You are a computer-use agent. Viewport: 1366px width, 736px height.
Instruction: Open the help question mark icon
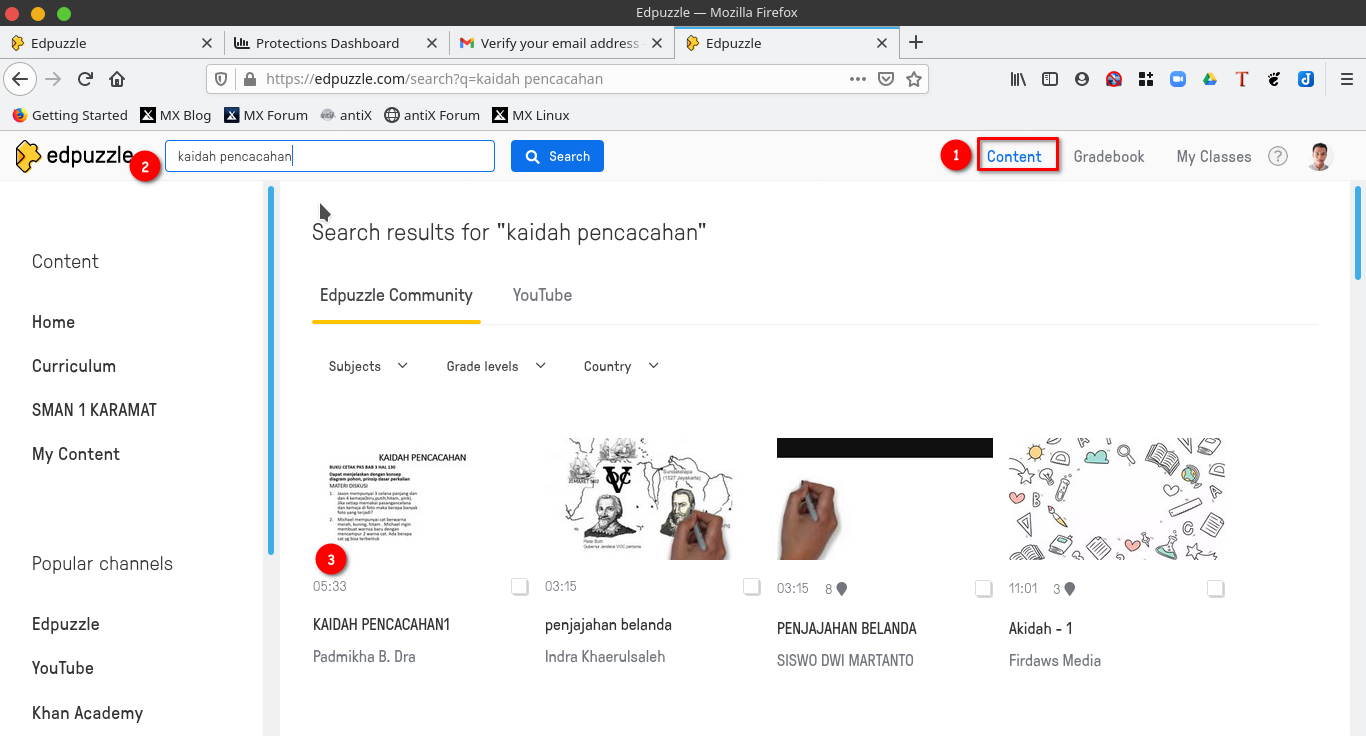(x=1278, y=156)
